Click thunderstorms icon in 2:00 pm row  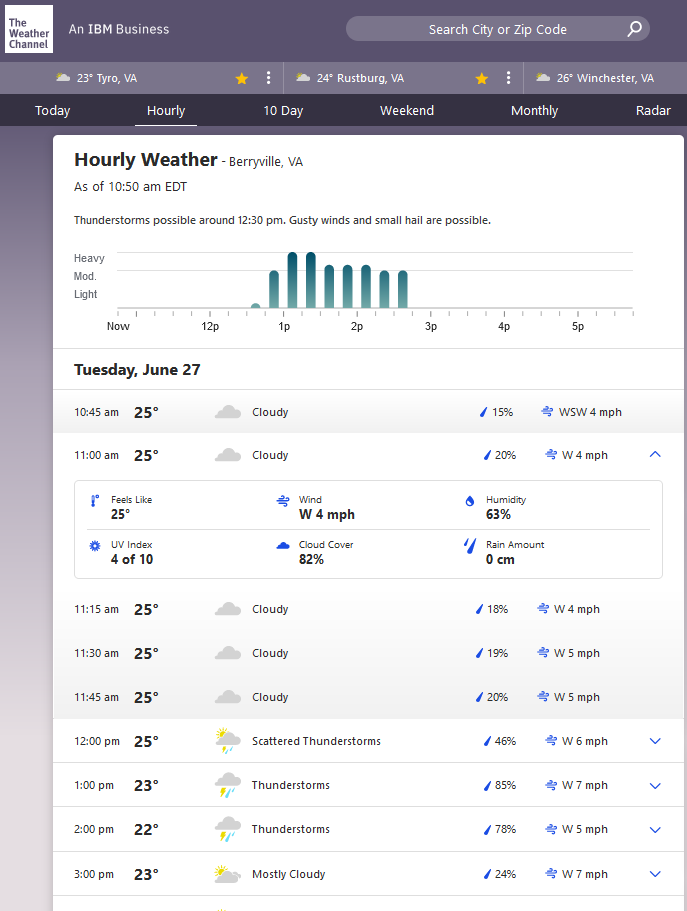point(228,829)
